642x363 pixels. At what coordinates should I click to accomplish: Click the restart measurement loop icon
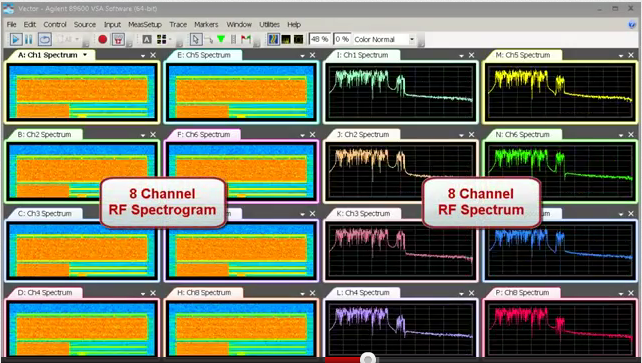(x=44, y=39)
